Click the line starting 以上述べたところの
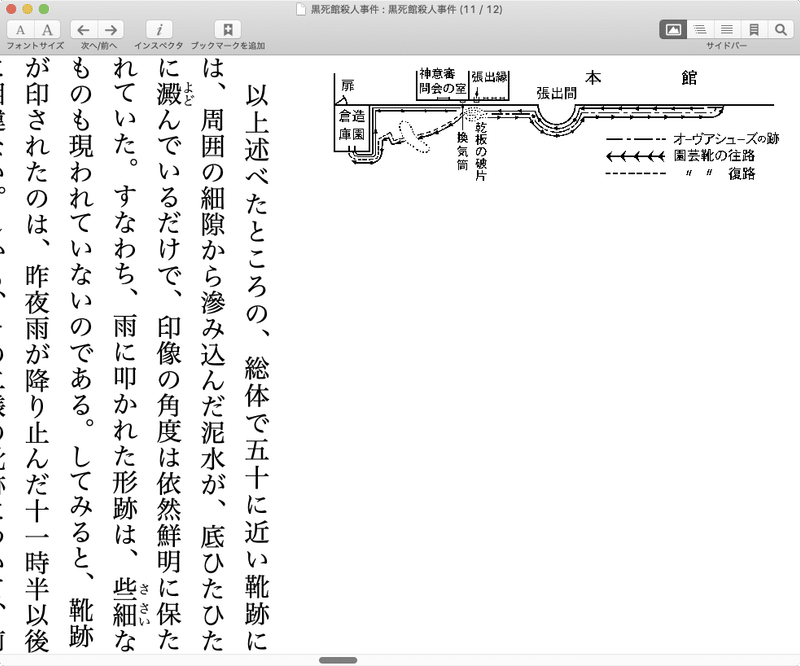This screenshot has width=800, height=666. click(257, 366)
